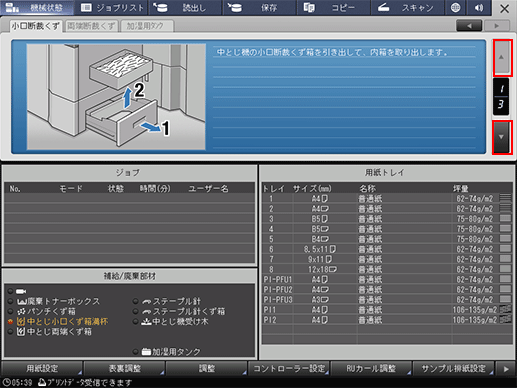Image resolution: width=517 pixels, height=388 pixels.
Task: Click the ユーザー名 column header
Action: point(208,189)
